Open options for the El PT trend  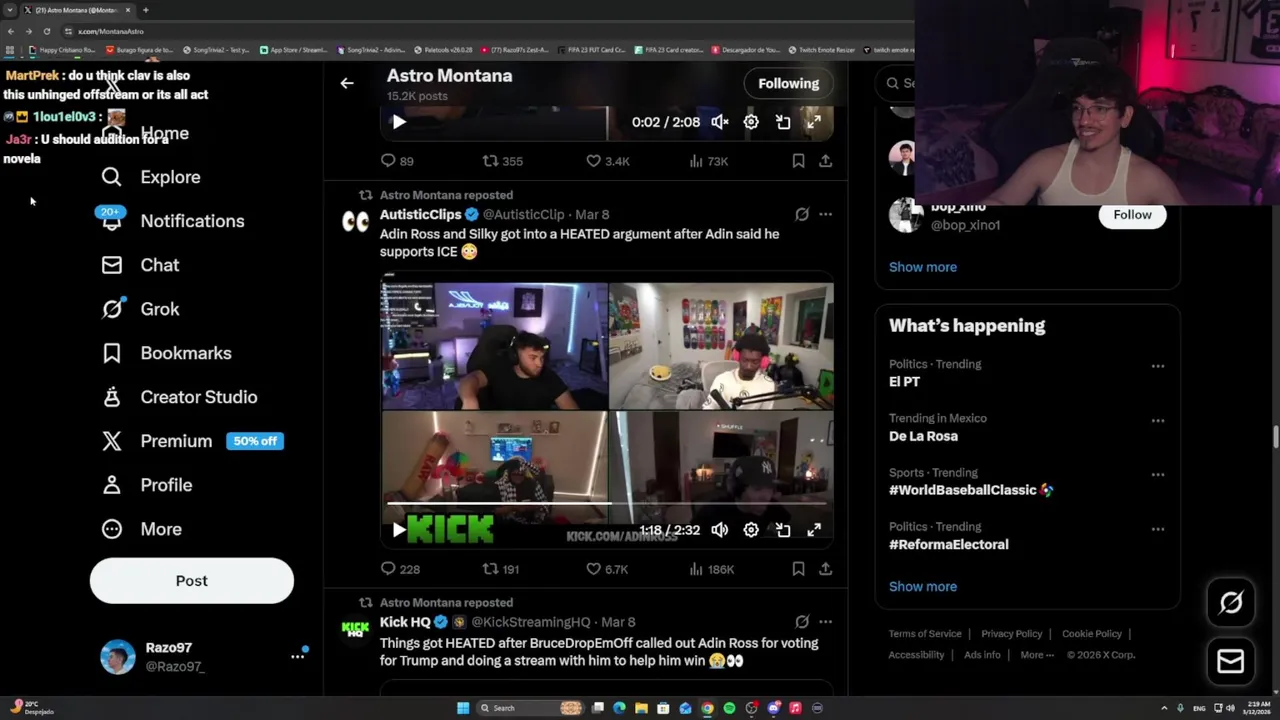coord(1157,366)
